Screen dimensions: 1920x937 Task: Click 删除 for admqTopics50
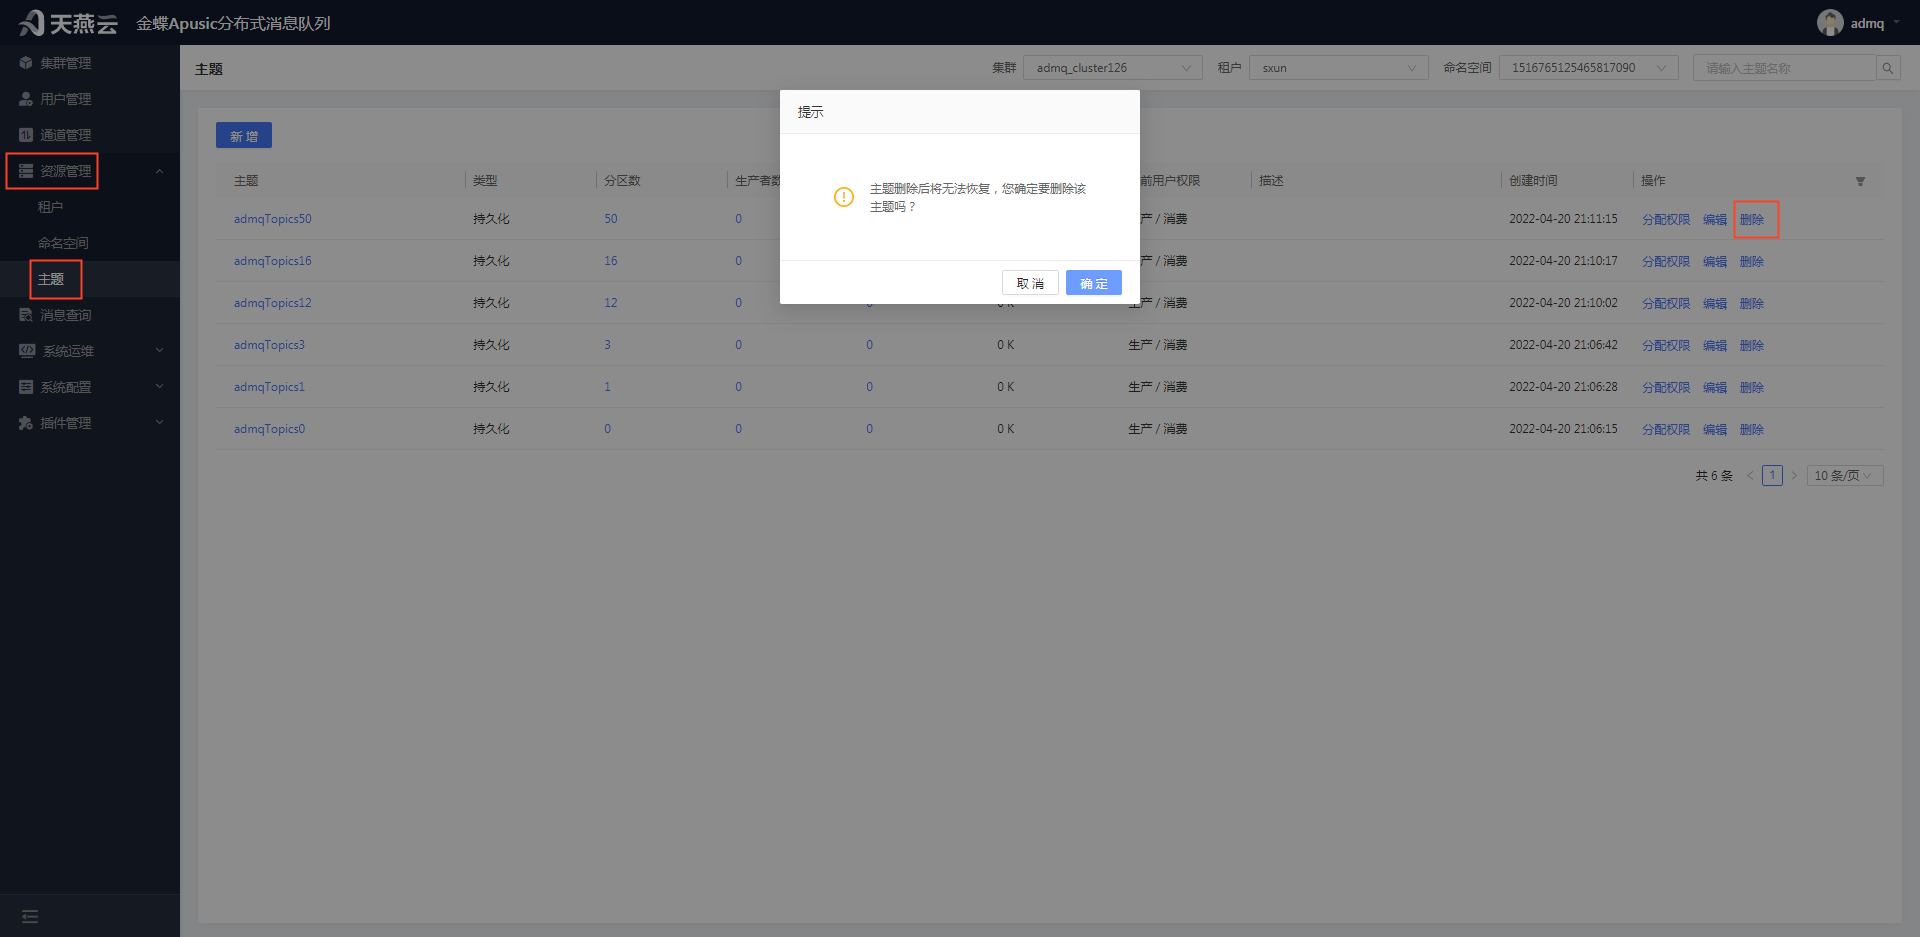[1752, 219]
